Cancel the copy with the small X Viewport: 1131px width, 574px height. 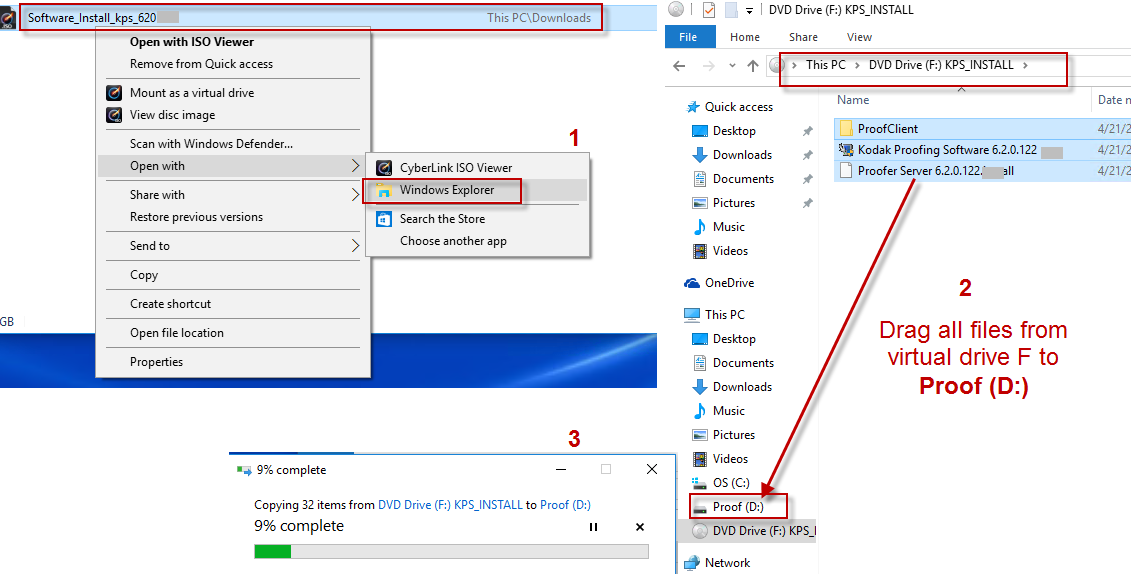coord(639,527)
